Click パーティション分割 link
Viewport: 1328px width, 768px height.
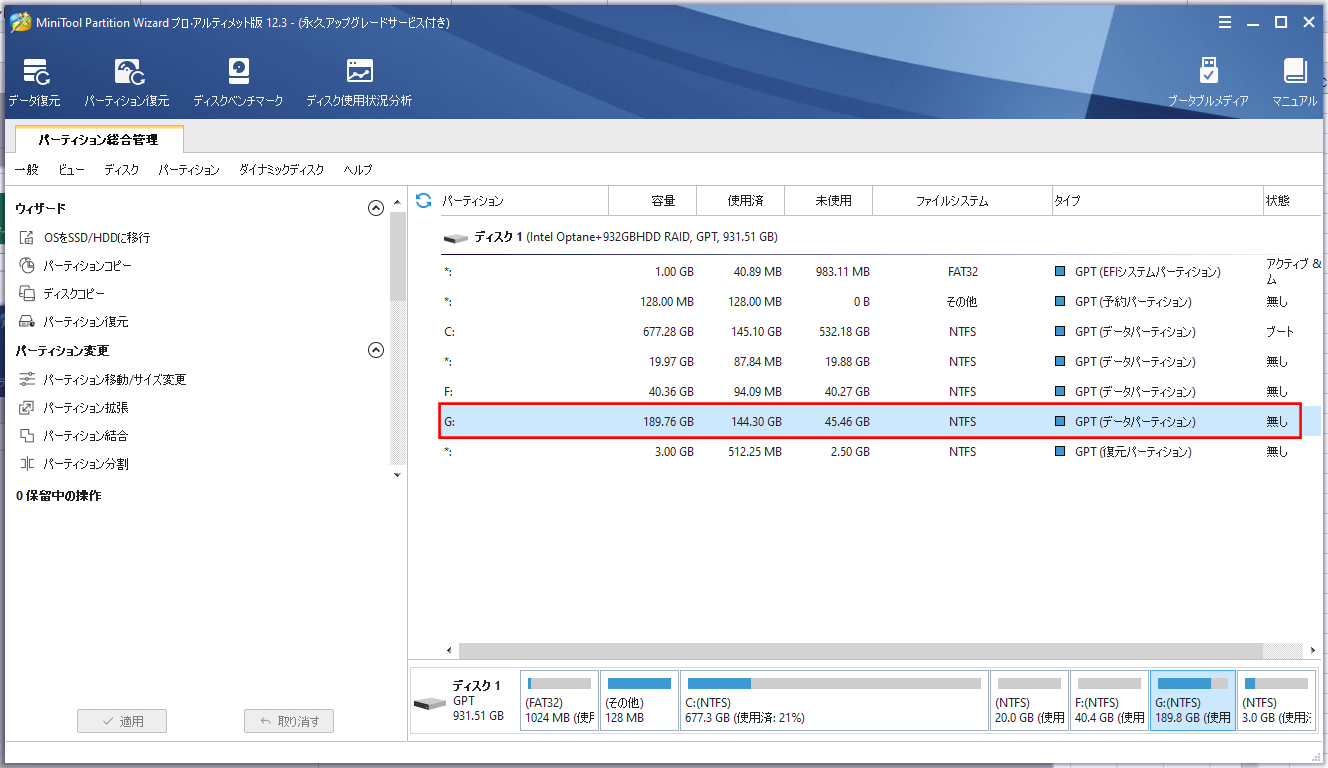(x=86, y=464)
